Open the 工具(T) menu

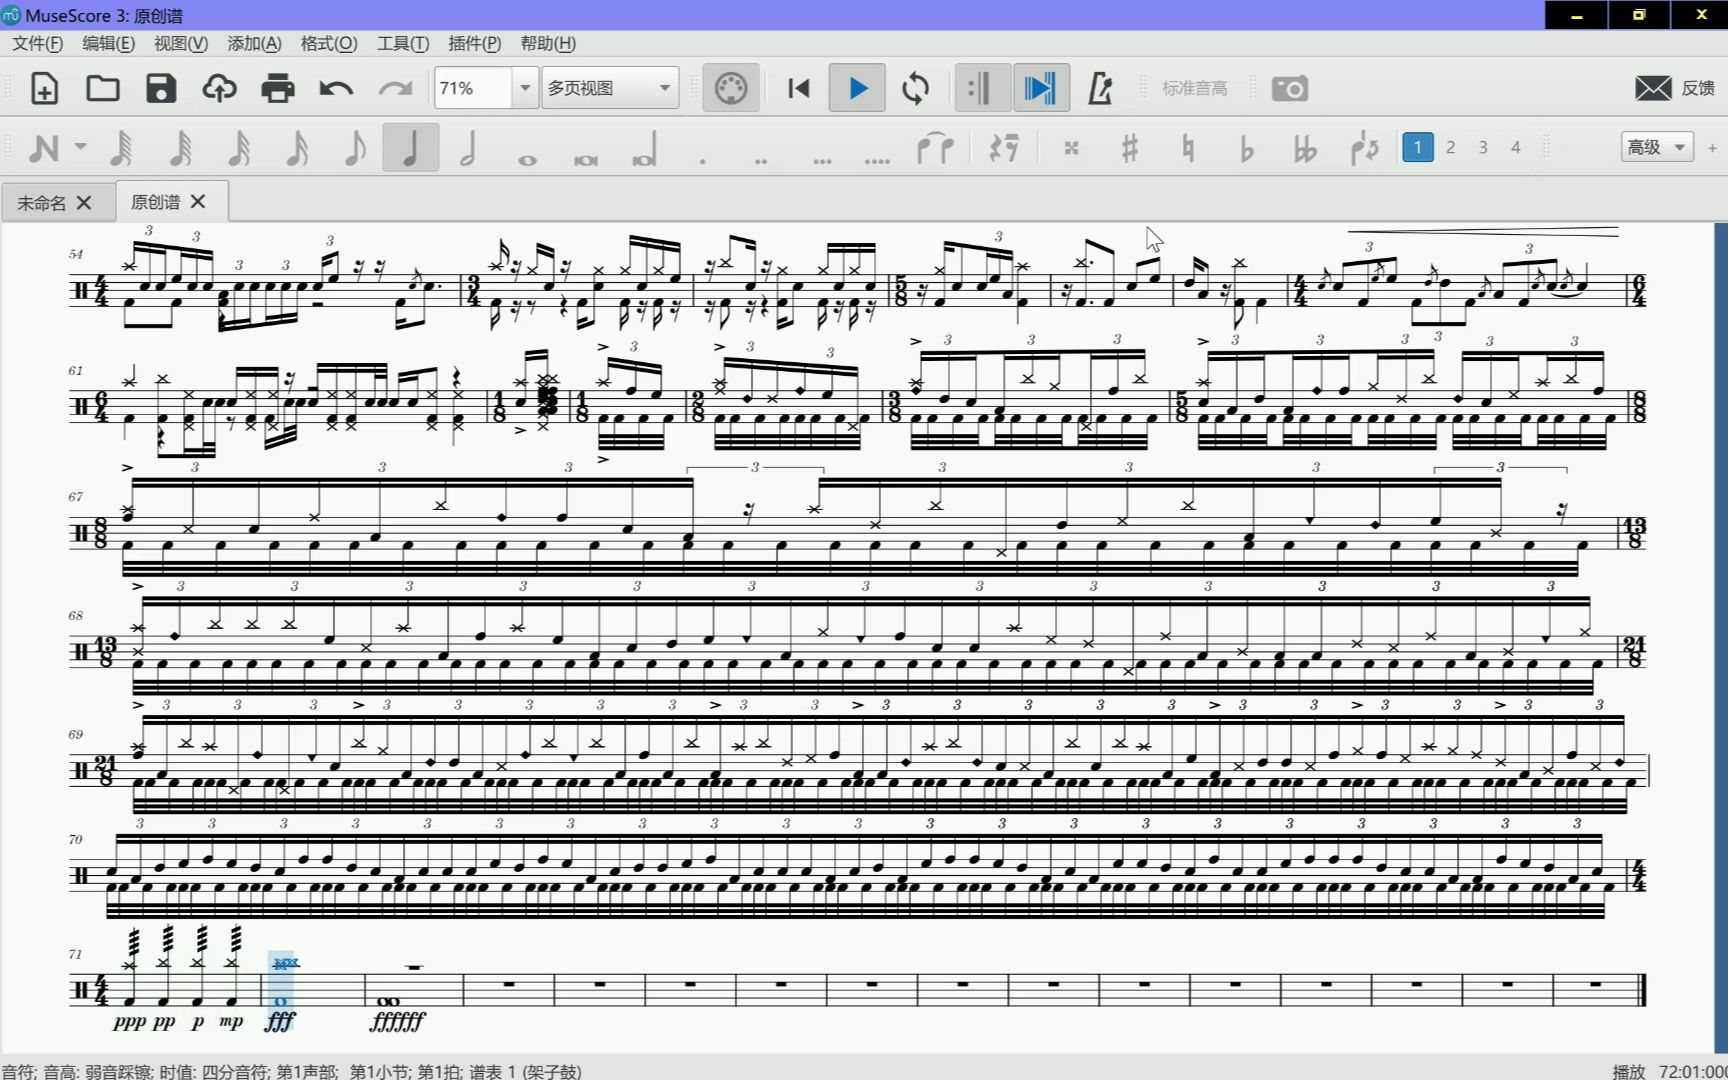point(402,43)
